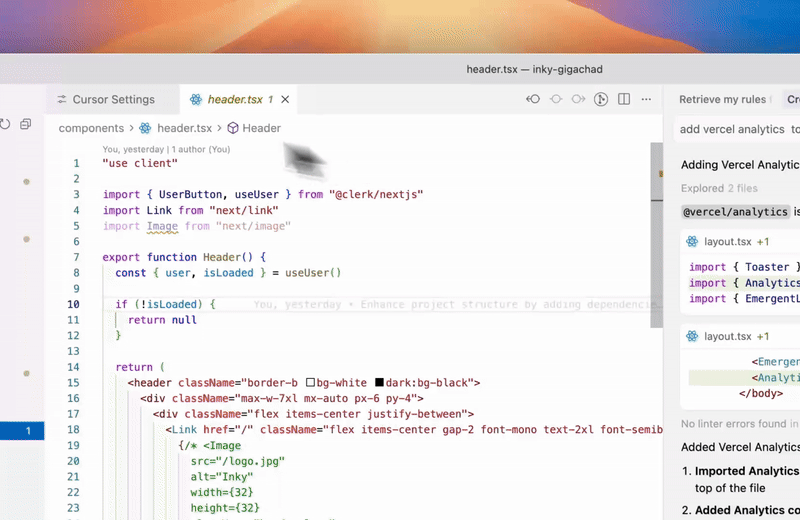Image resolution: width=800 pixels, height=520 pixels.
Task: Open the header.tsx breadcrumb dropdown
Action: pos(184,128)
